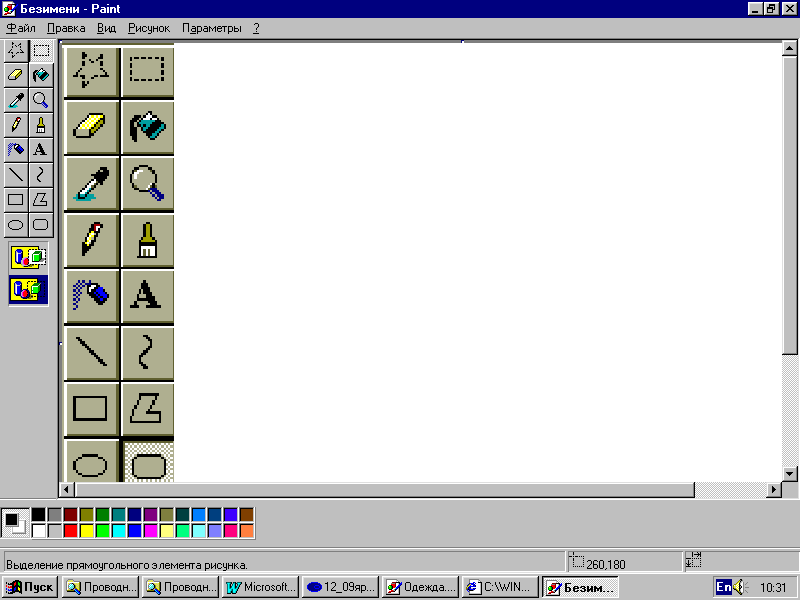Image resolution: width=800 pixels, height=600 pixels.
Task: Click the current foreground/background color indicator
Action: coord(15,522)
